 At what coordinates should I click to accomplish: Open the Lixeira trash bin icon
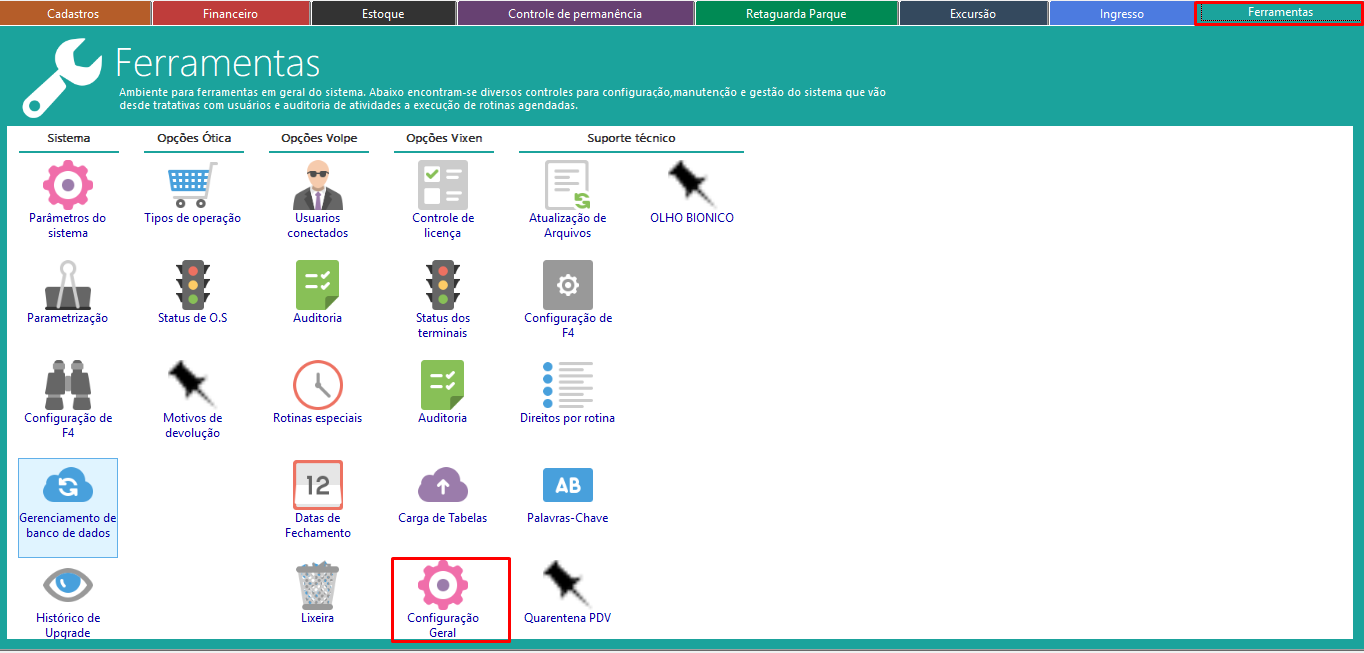coord(317,585)
